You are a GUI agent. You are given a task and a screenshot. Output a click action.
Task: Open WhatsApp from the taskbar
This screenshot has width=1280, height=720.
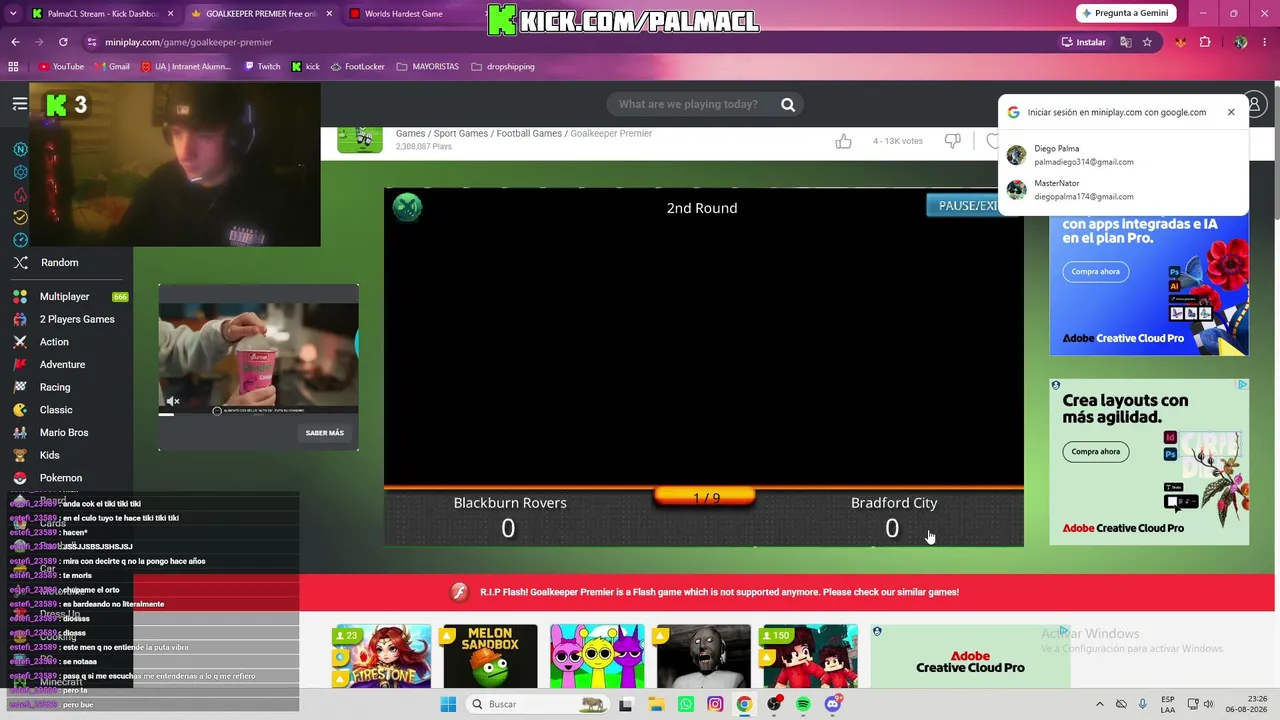685,704
